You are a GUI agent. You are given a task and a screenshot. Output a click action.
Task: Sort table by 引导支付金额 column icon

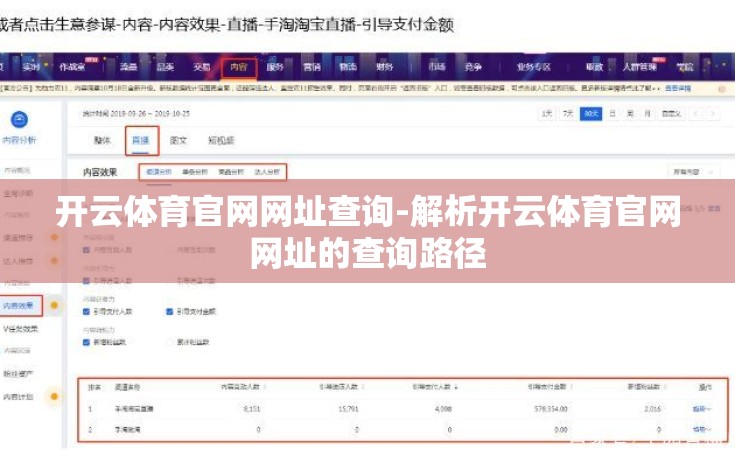(x=572, y=387)
